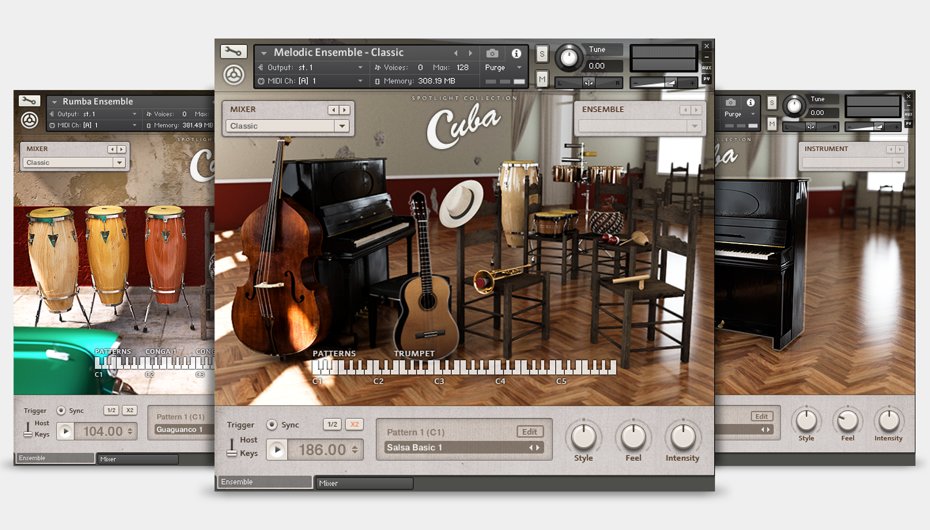Mute instrument with the M button
This screenshot has width=930, height=530.
pyautogui.click(x=542, y=79)
